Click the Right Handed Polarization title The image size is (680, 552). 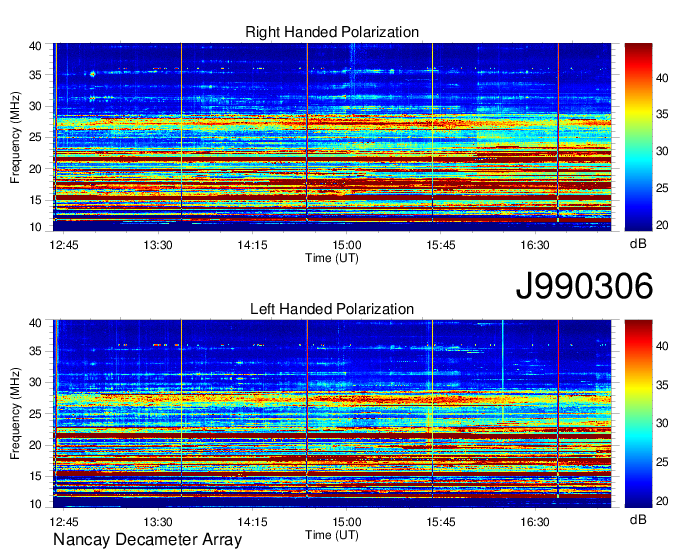click(332, 32)
